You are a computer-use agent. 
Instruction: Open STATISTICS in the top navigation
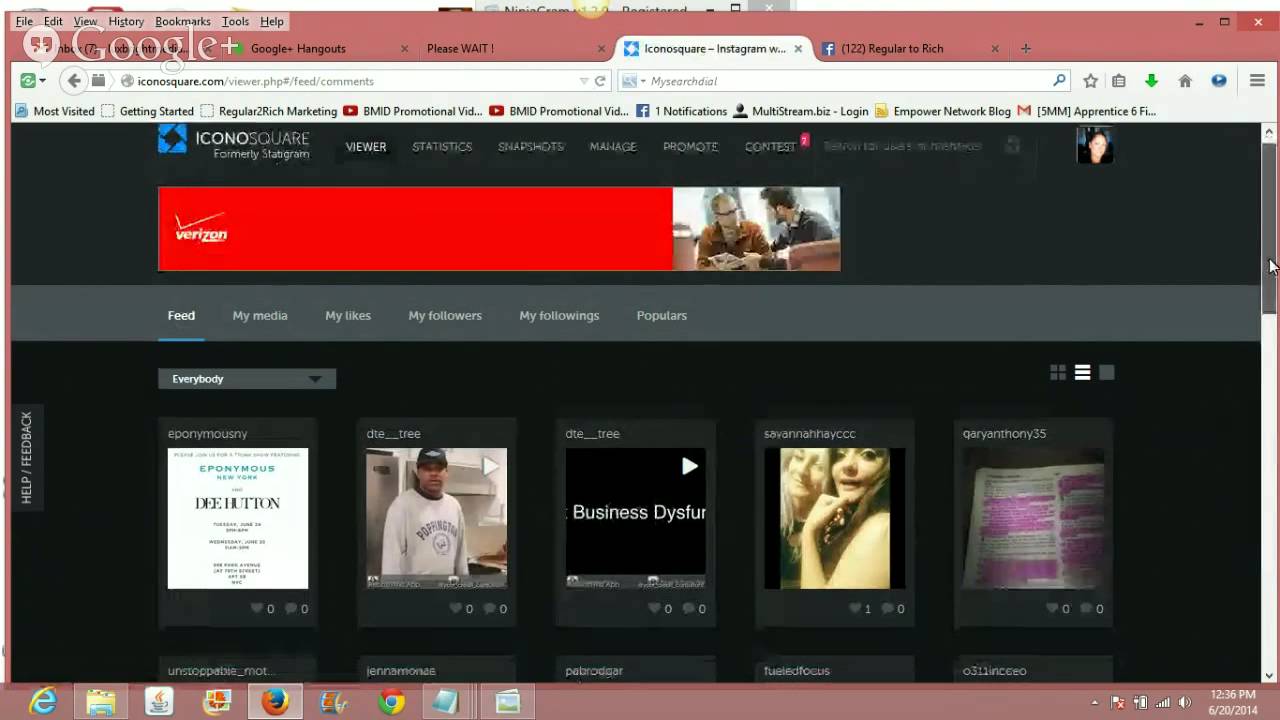[442, 146]
